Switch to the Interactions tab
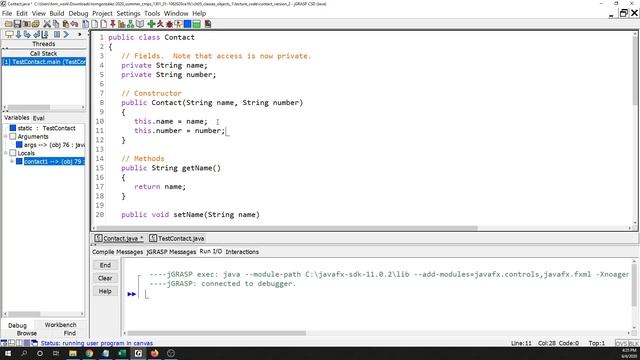 click(242, 252)
